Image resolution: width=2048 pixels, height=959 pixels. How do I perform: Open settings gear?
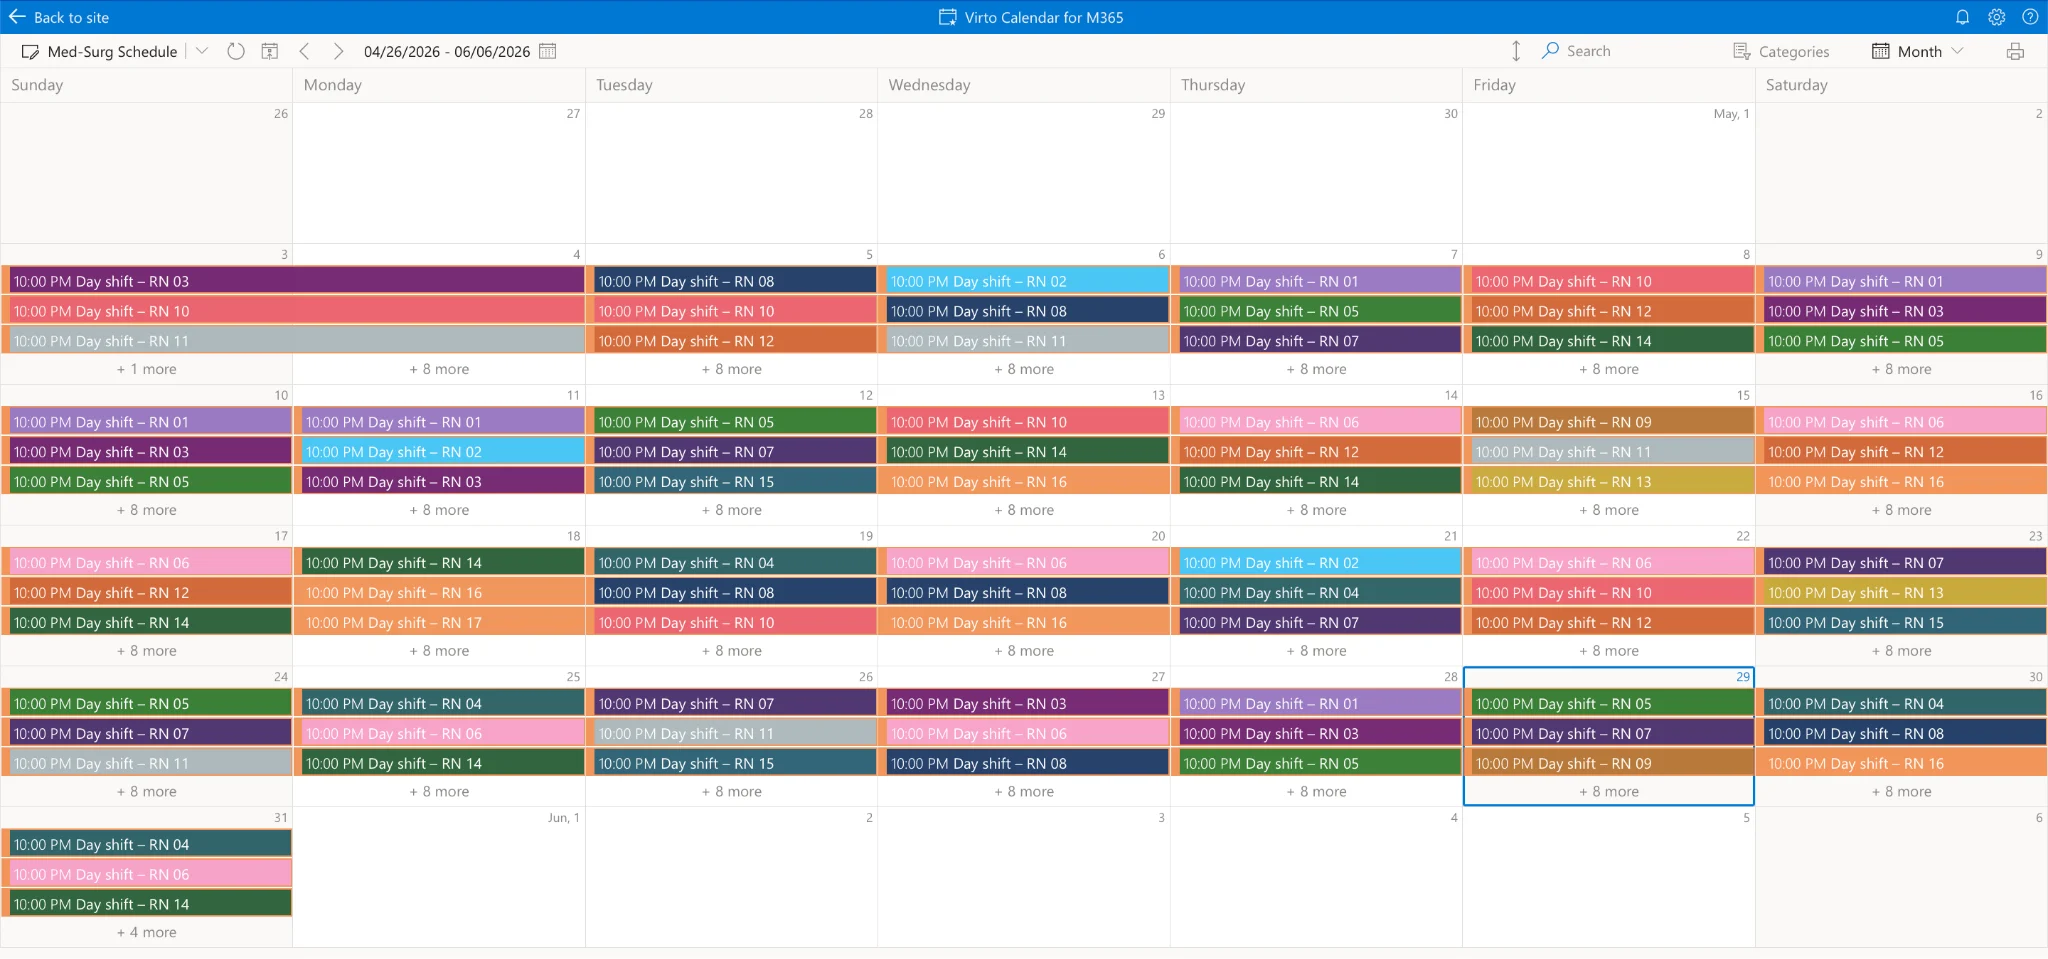(x=1996, y=17)
